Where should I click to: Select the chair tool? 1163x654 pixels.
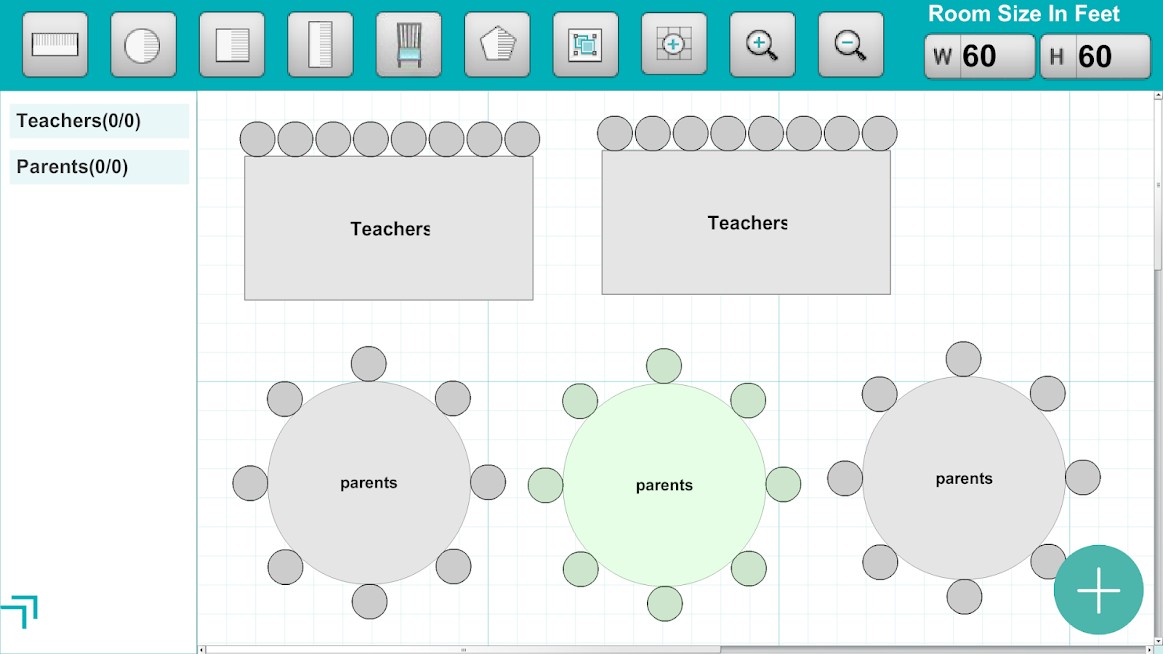click(x=409, y=45)
